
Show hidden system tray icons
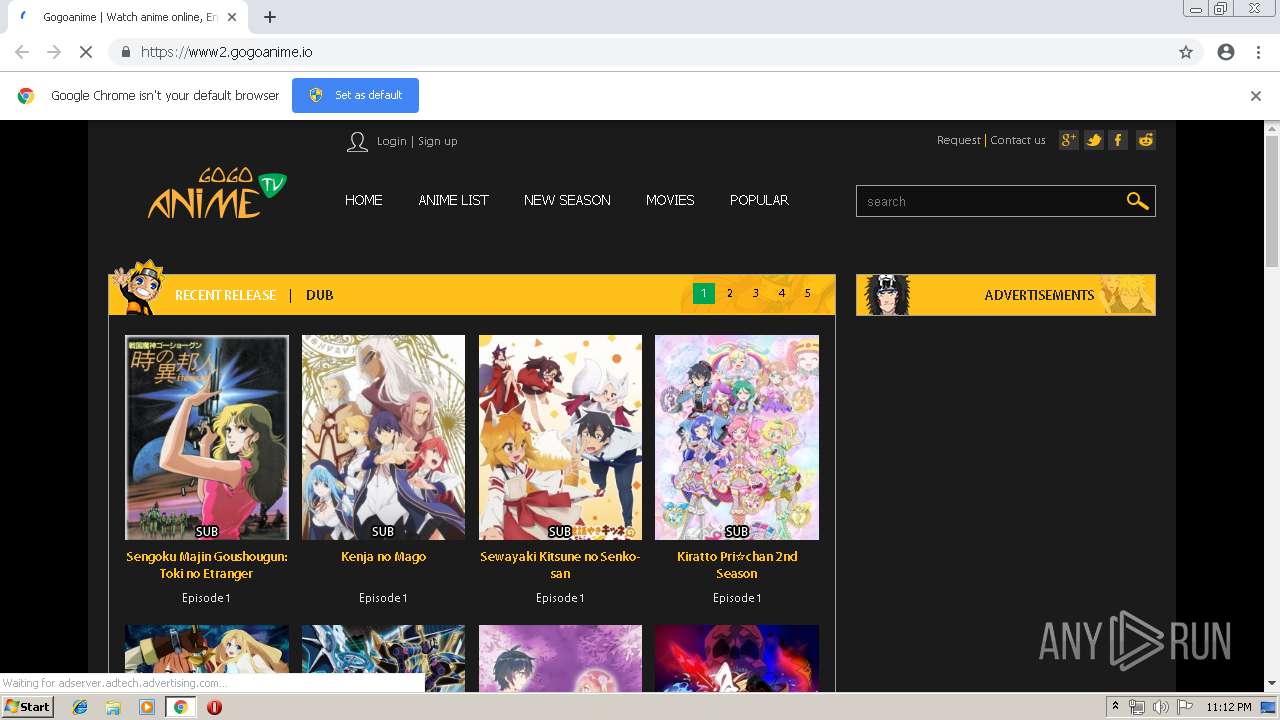tap(1115, 707)
